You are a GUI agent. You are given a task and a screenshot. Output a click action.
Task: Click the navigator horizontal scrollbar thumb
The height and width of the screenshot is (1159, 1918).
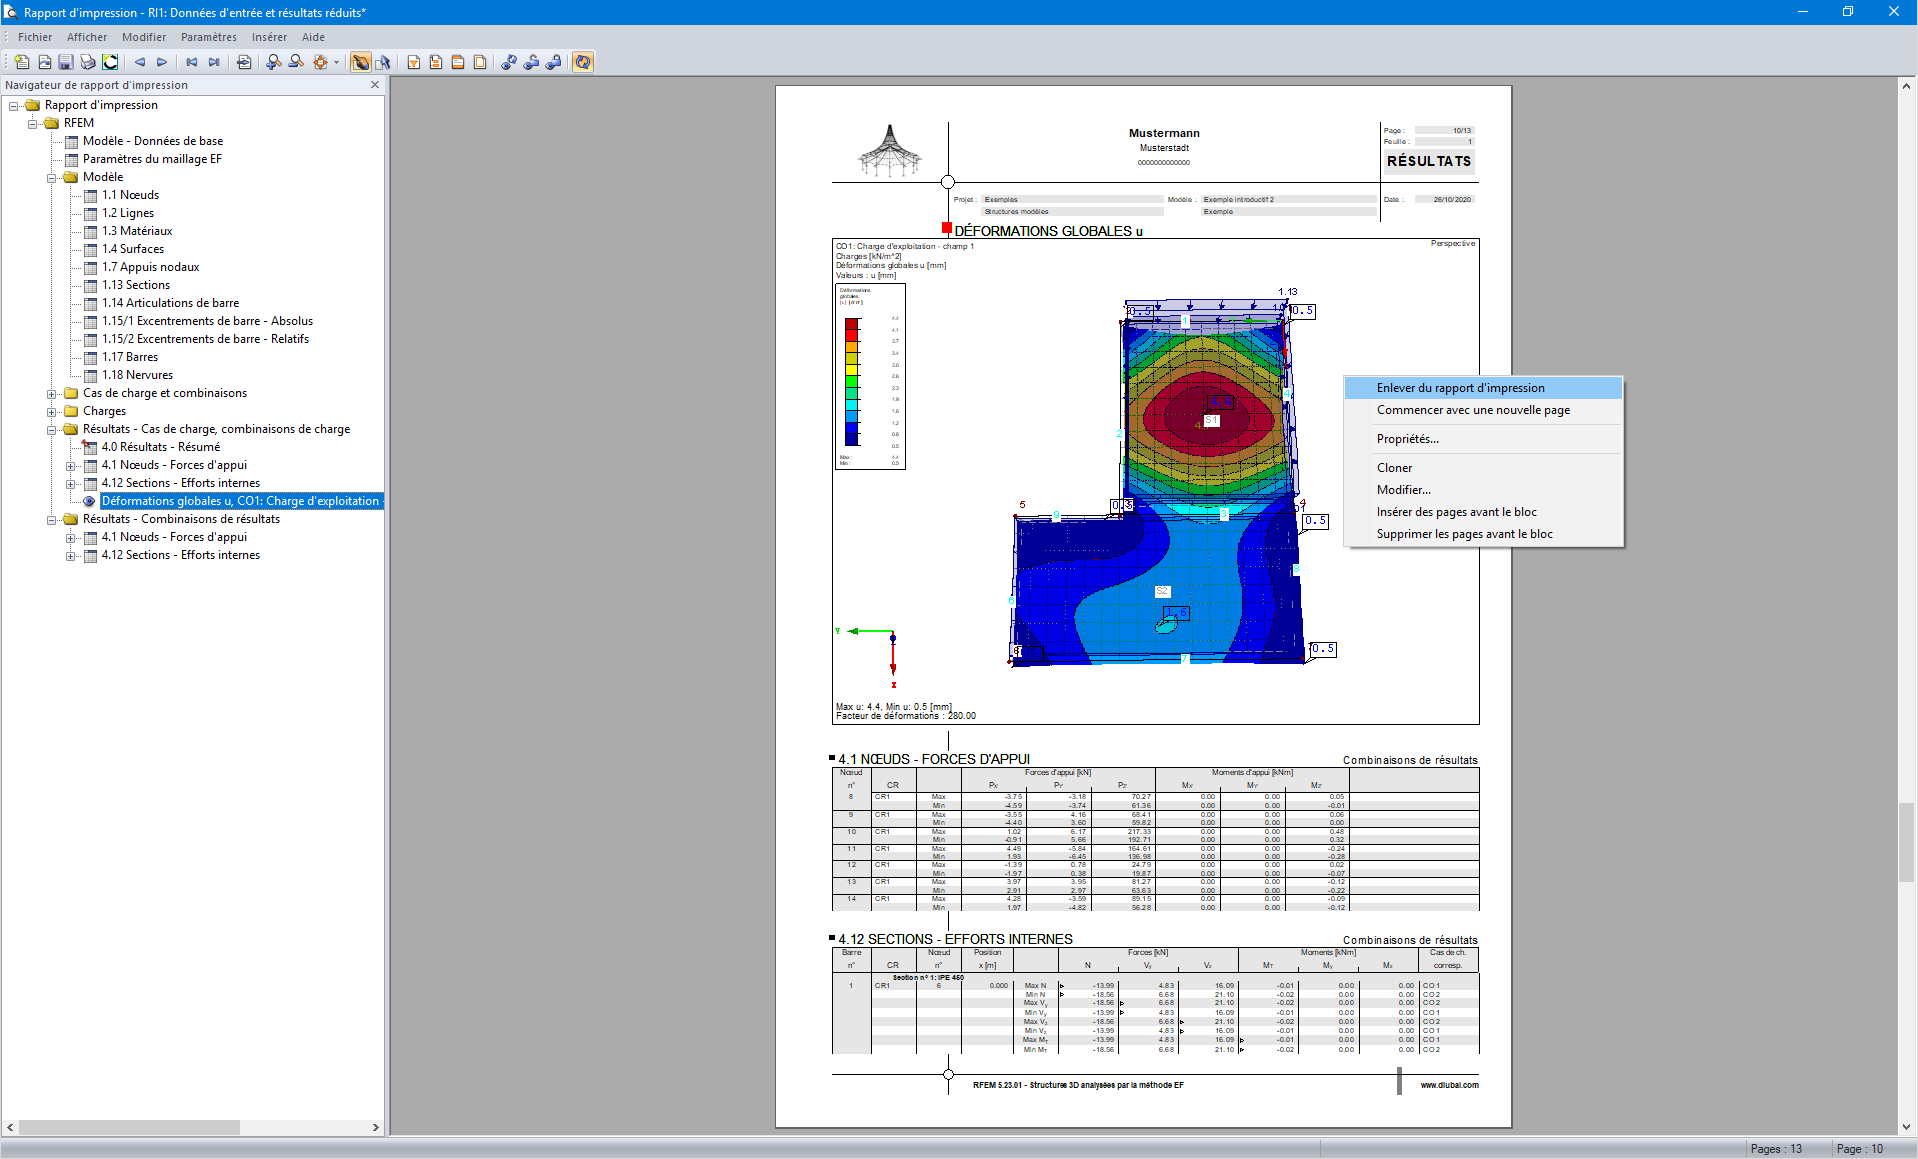[x=130, y=1127]
